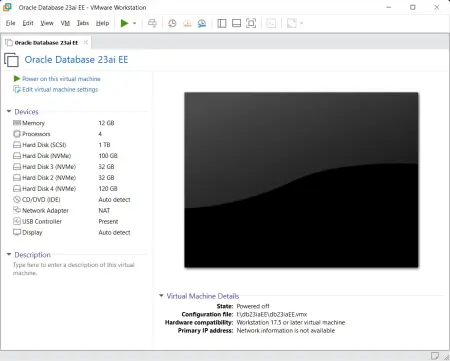The height and width of the screenshot is (361, 450).
Task: Select the Memory device label
Action: tap(33, 123)
